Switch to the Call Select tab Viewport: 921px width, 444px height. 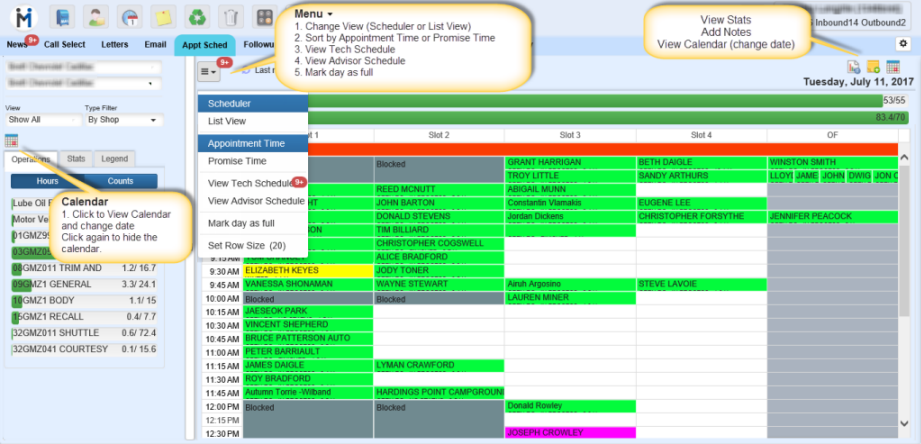[65, 44]
